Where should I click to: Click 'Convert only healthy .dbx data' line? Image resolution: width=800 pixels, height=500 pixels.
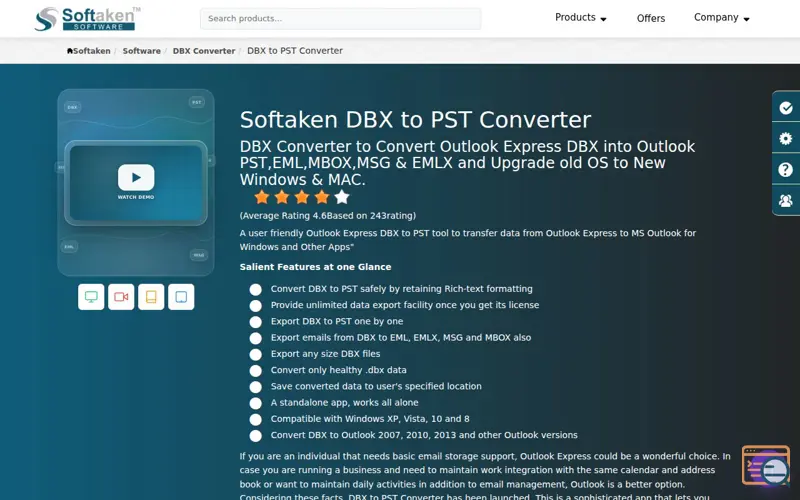coord(338,370)
